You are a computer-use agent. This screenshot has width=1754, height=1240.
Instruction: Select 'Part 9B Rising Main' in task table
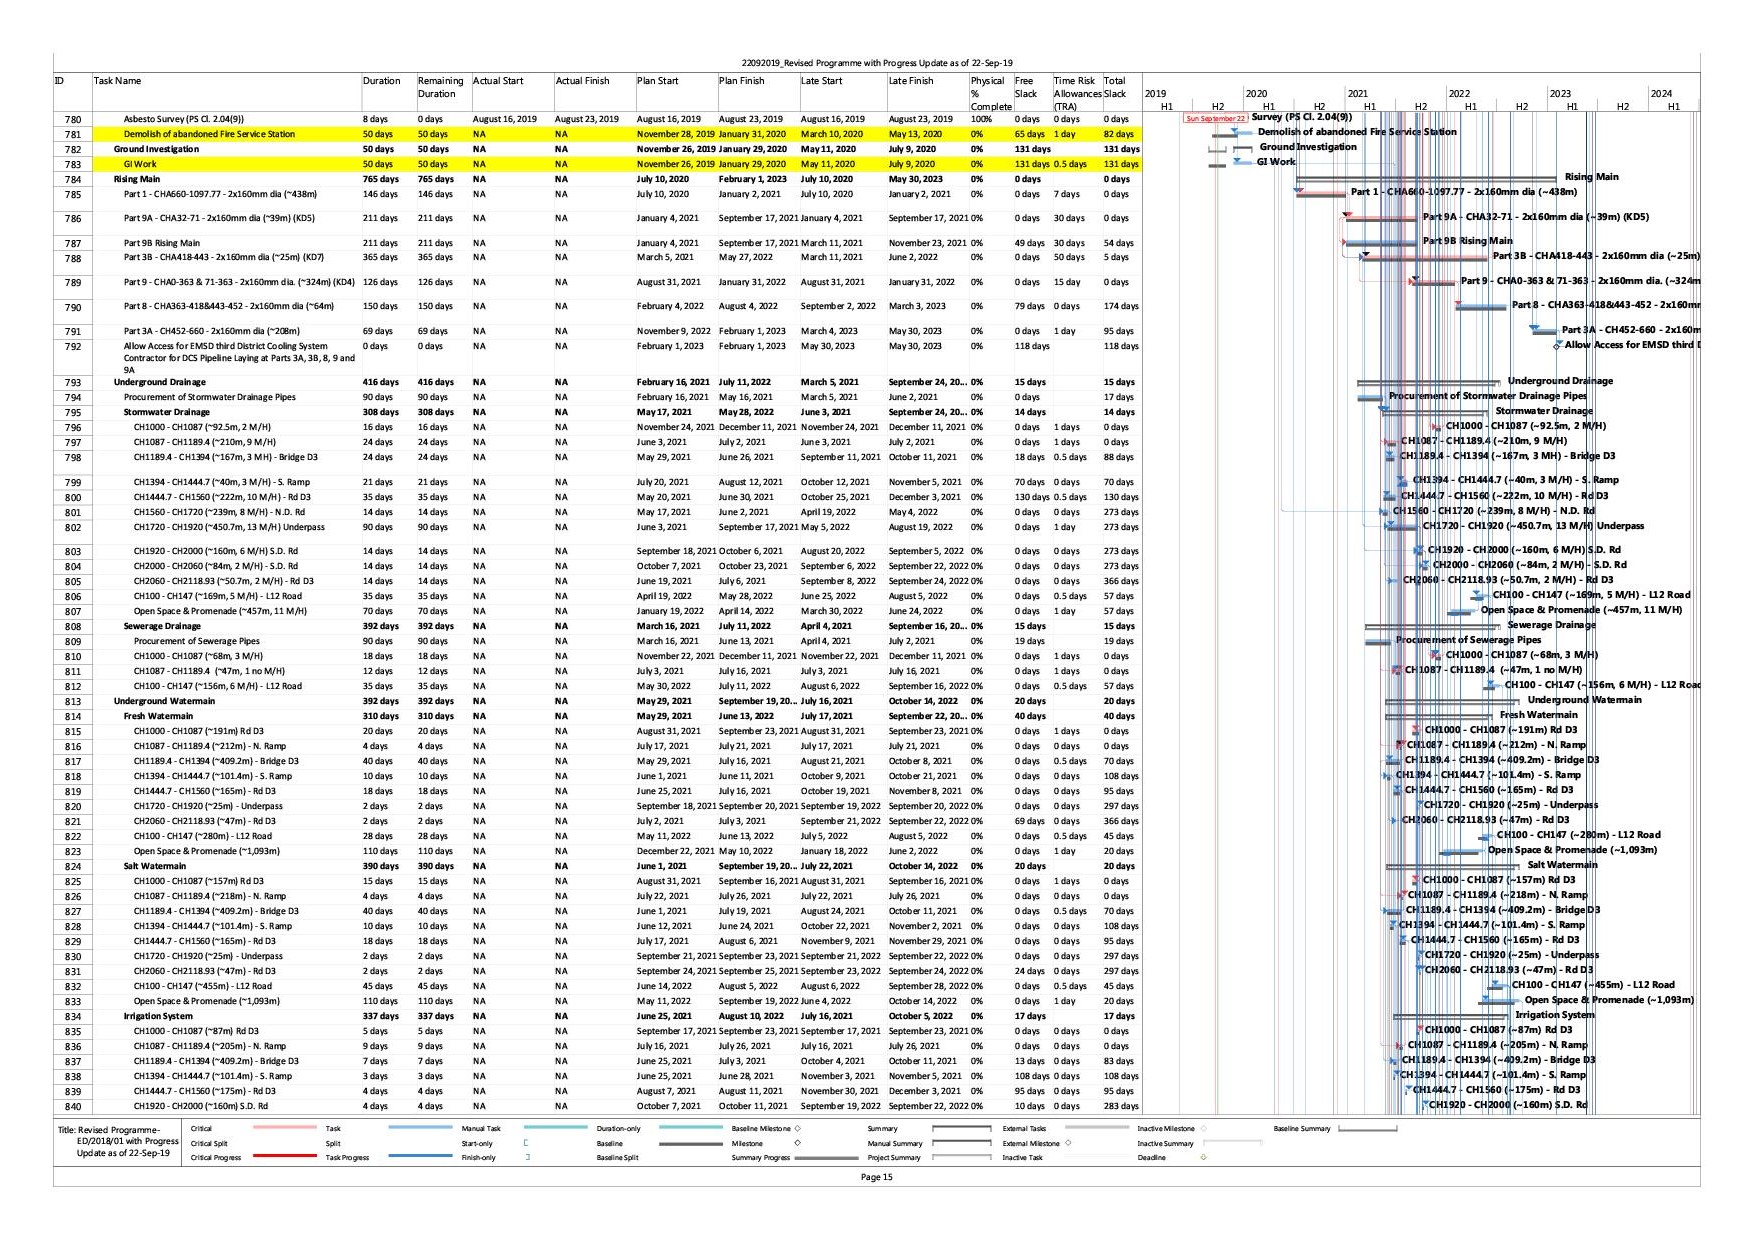click(x=162, y=243)
